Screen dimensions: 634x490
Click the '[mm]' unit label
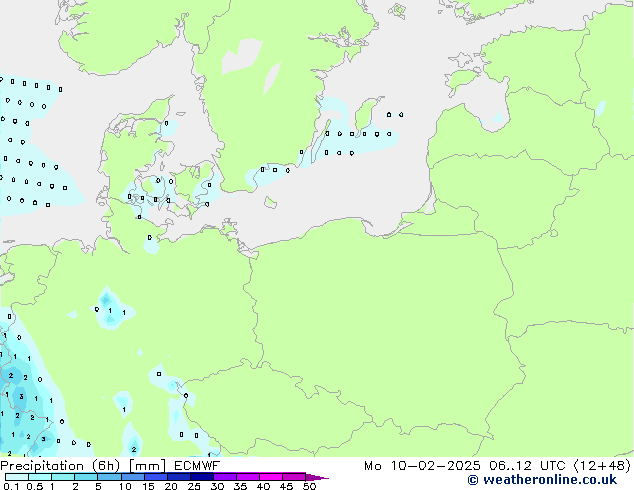pyautogui.click(x=147, y=466)
